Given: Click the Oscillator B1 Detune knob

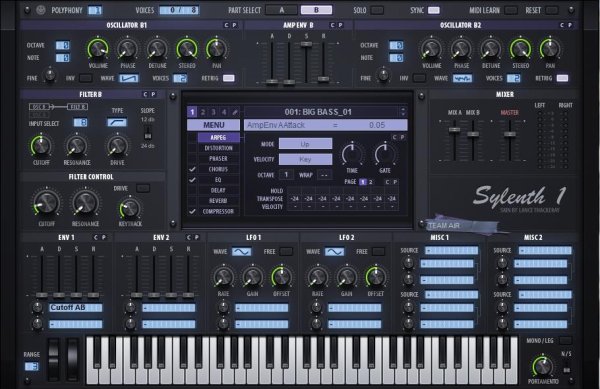Looking at the screenshot, I should tap(157, 49).
